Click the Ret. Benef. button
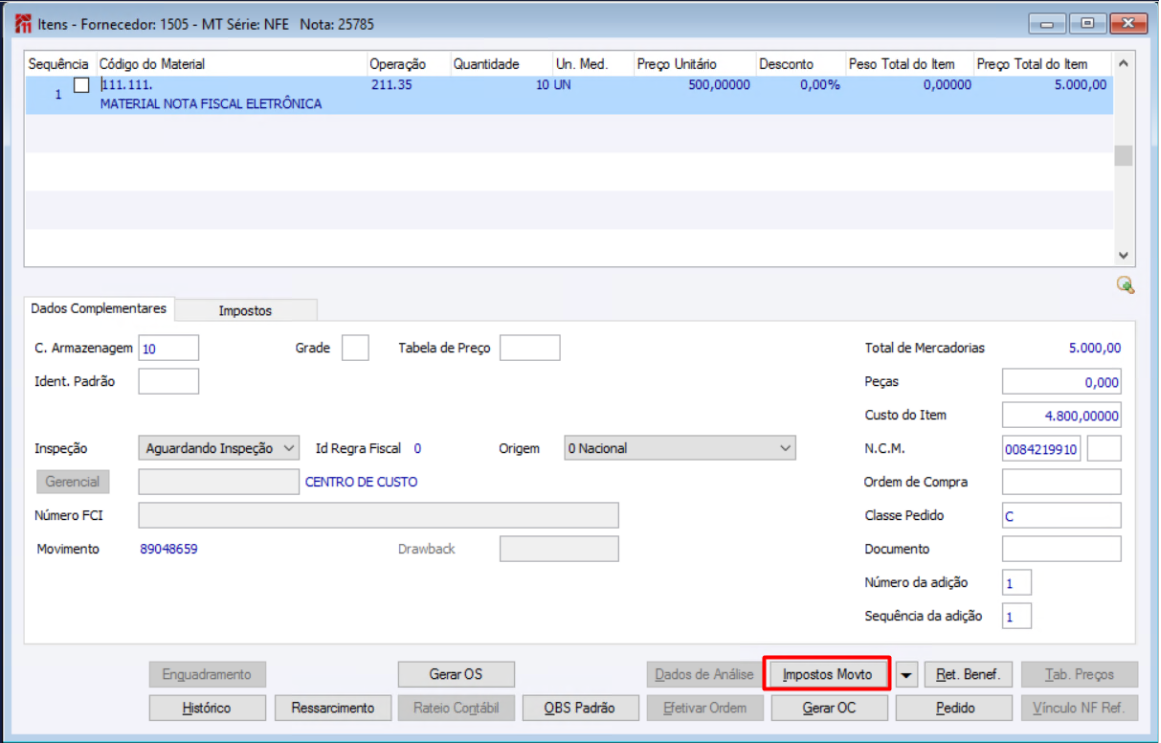This screenshot has height=743, width=1161. (968, 674)
